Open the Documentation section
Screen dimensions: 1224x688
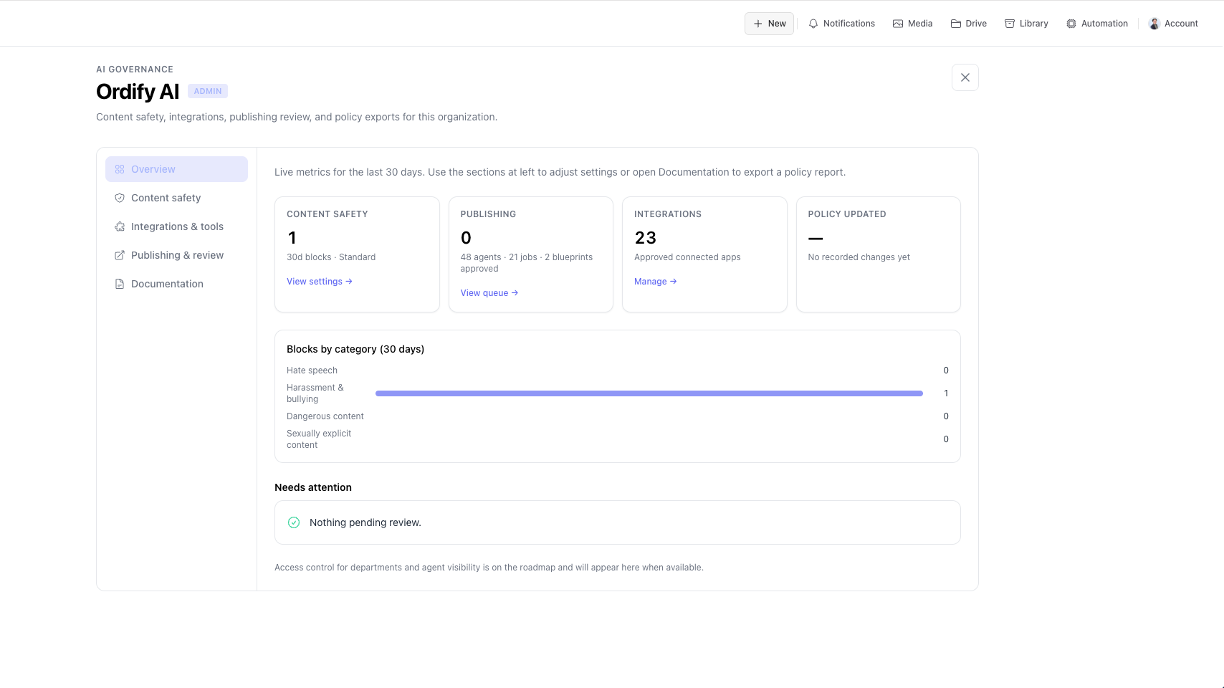(x=176, y=284)
